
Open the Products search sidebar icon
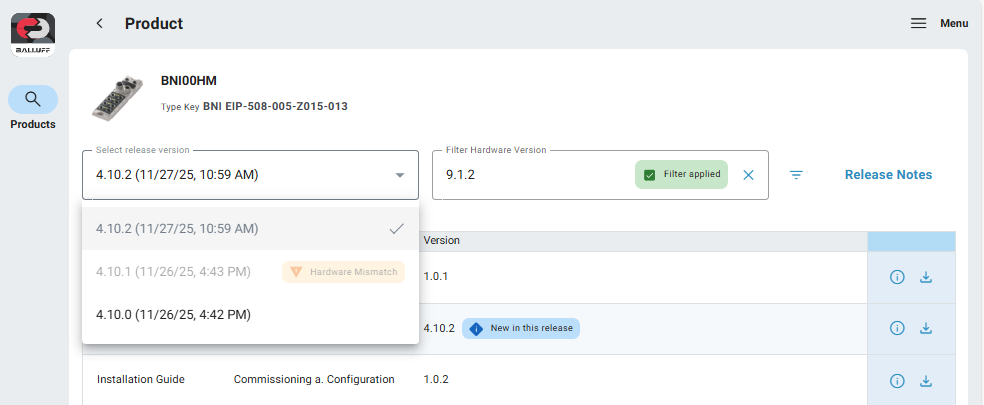coord(33,99)
